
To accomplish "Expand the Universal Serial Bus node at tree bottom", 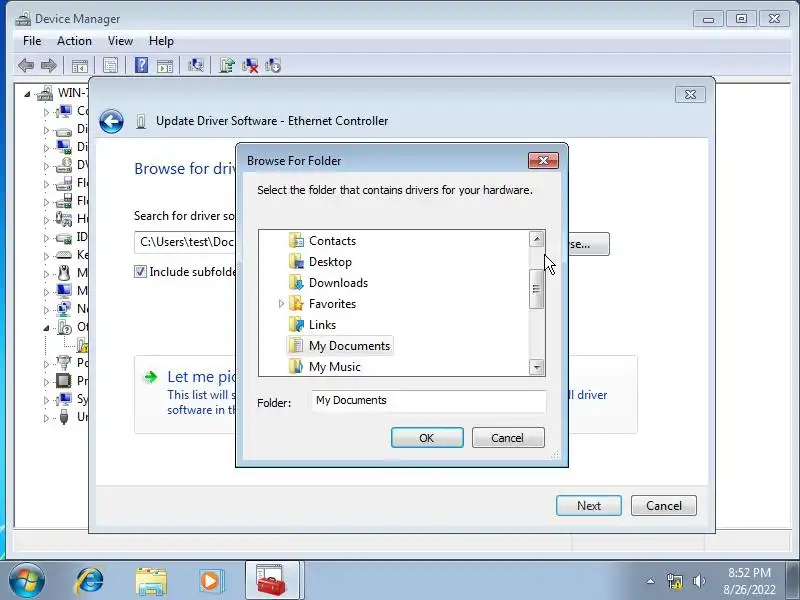I will coord(46,418).
